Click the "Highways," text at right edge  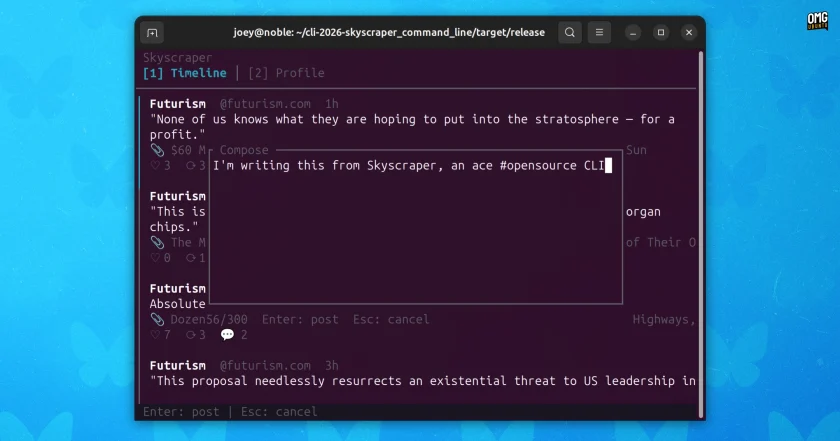click(664, 319)
